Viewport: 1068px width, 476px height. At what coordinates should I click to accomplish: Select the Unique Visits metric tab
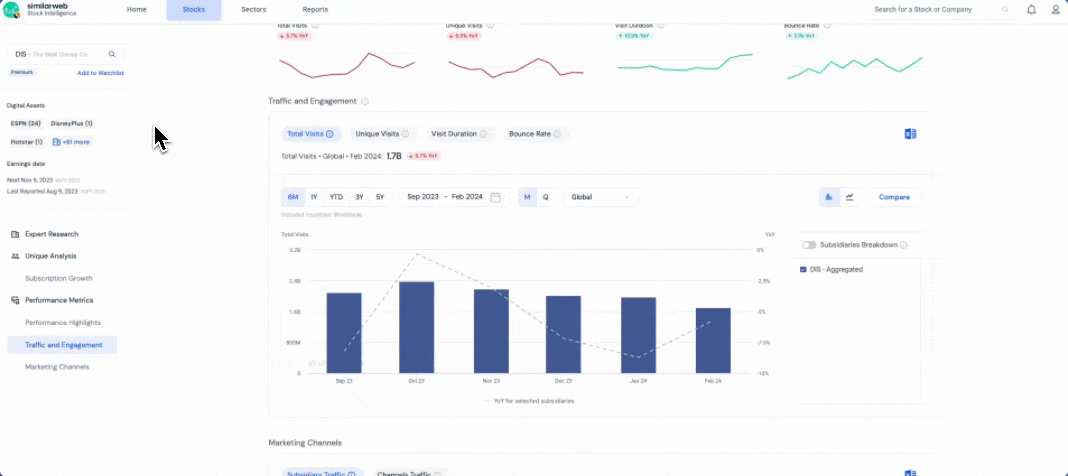(x=382, y=134)
